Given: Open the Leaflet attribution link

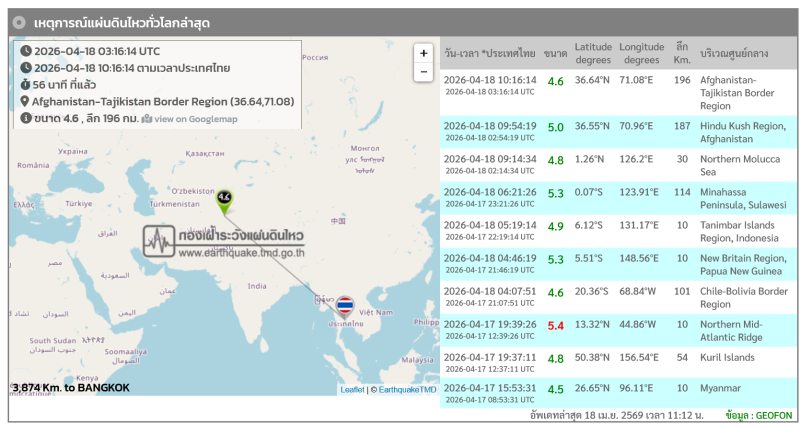Looking at the screenshot, I should click(352, 389).
